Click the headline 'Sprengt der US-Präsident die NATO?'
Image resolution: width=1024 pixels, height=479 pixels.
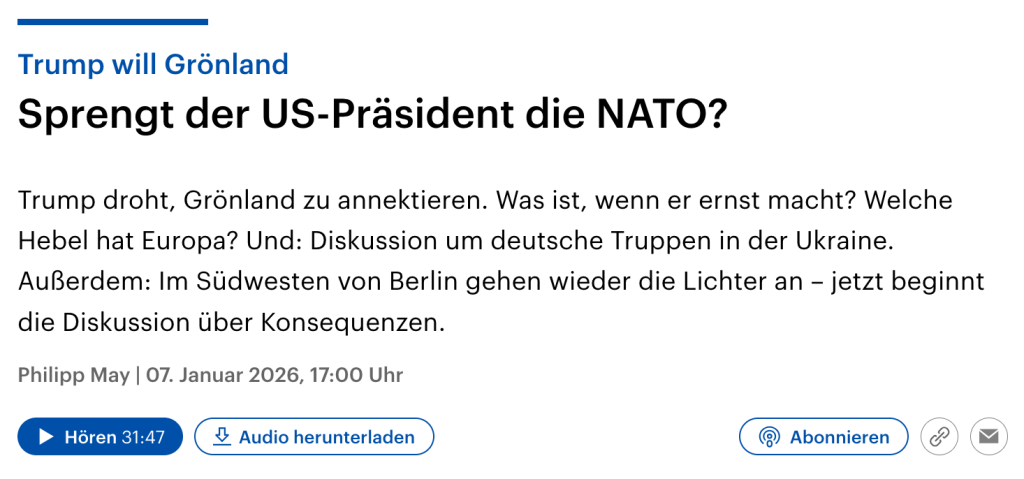coord(372,117)
